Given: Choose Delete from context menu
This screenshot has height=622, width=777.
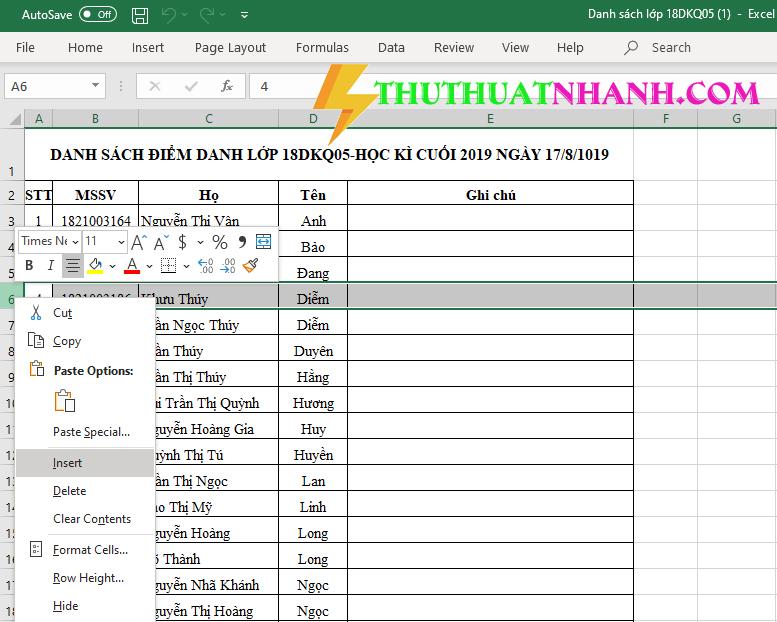Looking at the screenshot, I should point(70,491).
